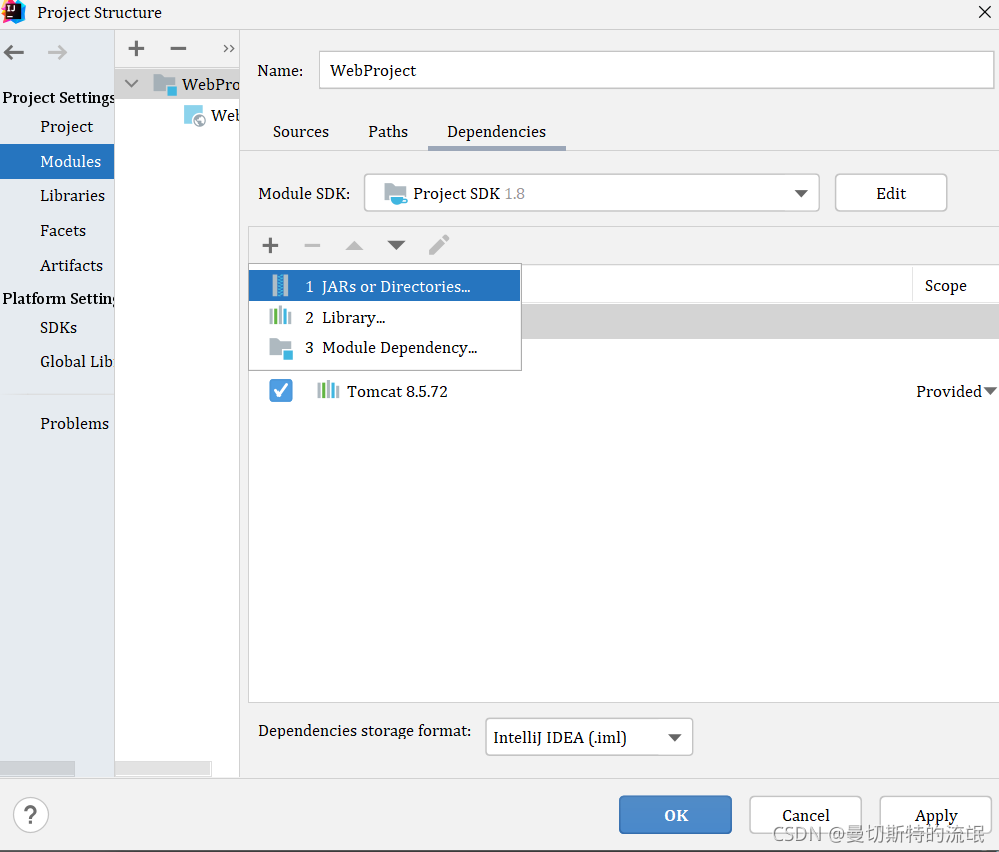Open Global Libraries in Platform Settings
This screenshot has height=852, width=999.
pos(57,361)
